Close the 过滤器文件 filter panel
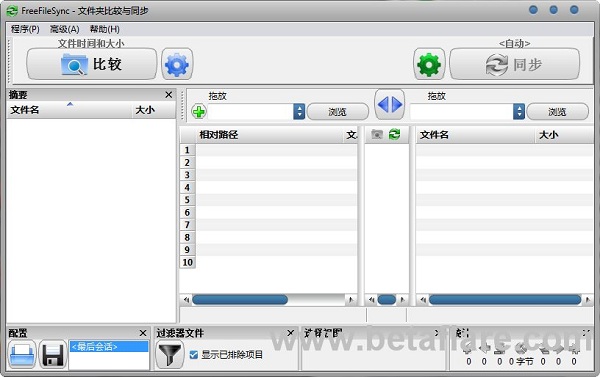The image size is (600, 377). click(x=290, y=333)
